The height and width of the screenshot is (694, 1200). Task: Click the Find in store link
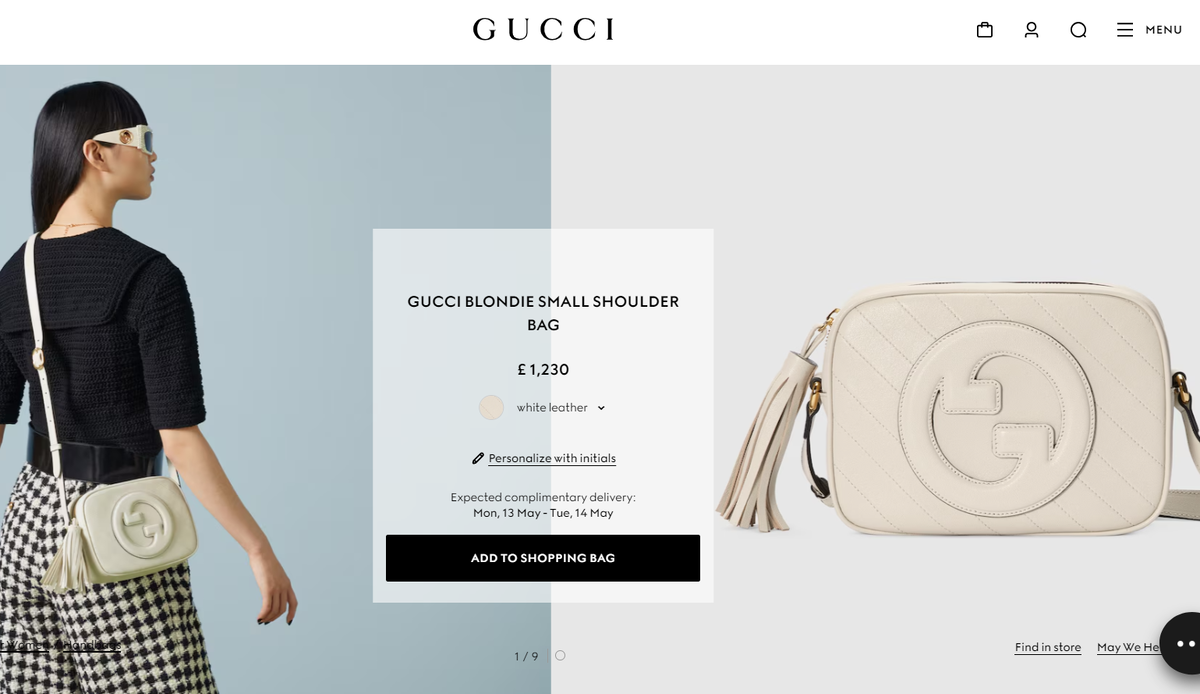1048,647
